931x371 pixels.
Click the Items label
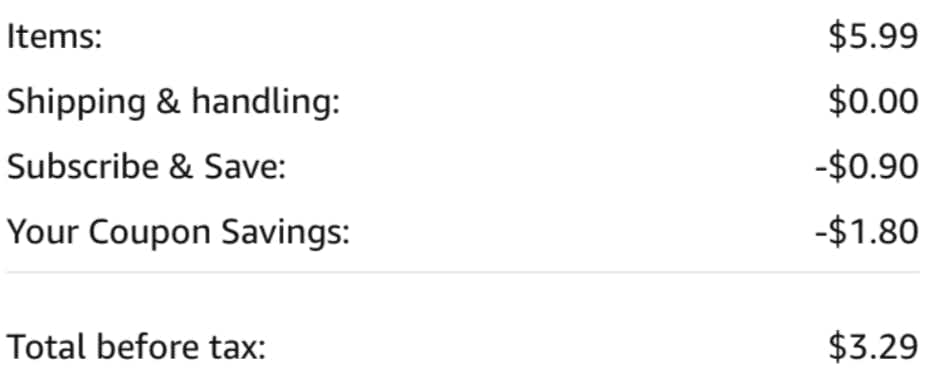point(55,37)
